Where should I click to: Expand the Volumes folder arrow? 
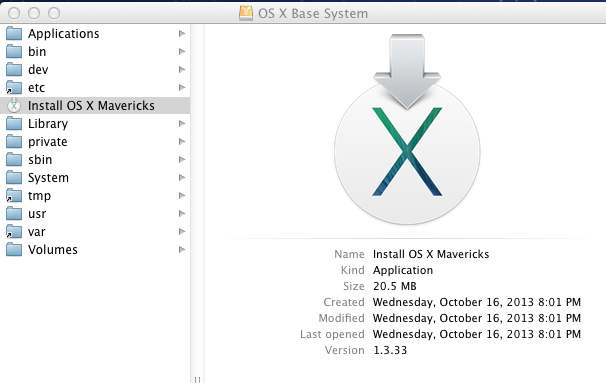coord(182,249)
